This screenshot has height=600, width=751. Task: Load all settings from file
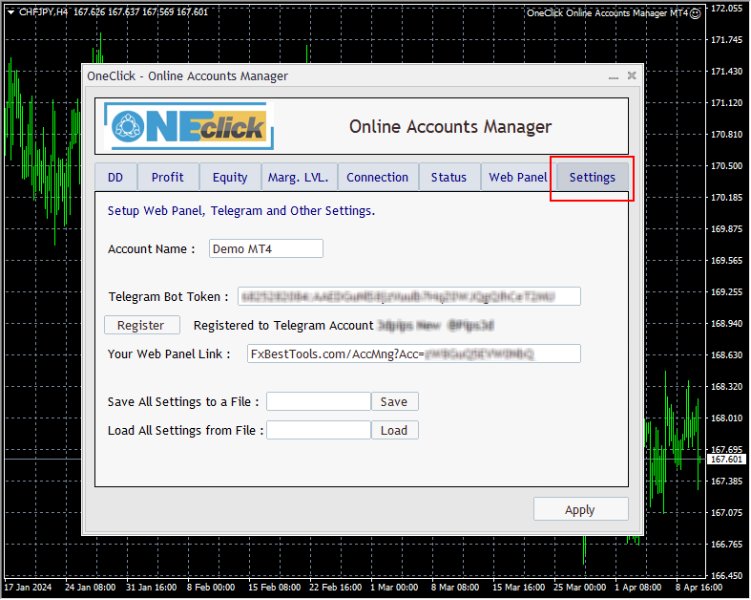[395, 430]
